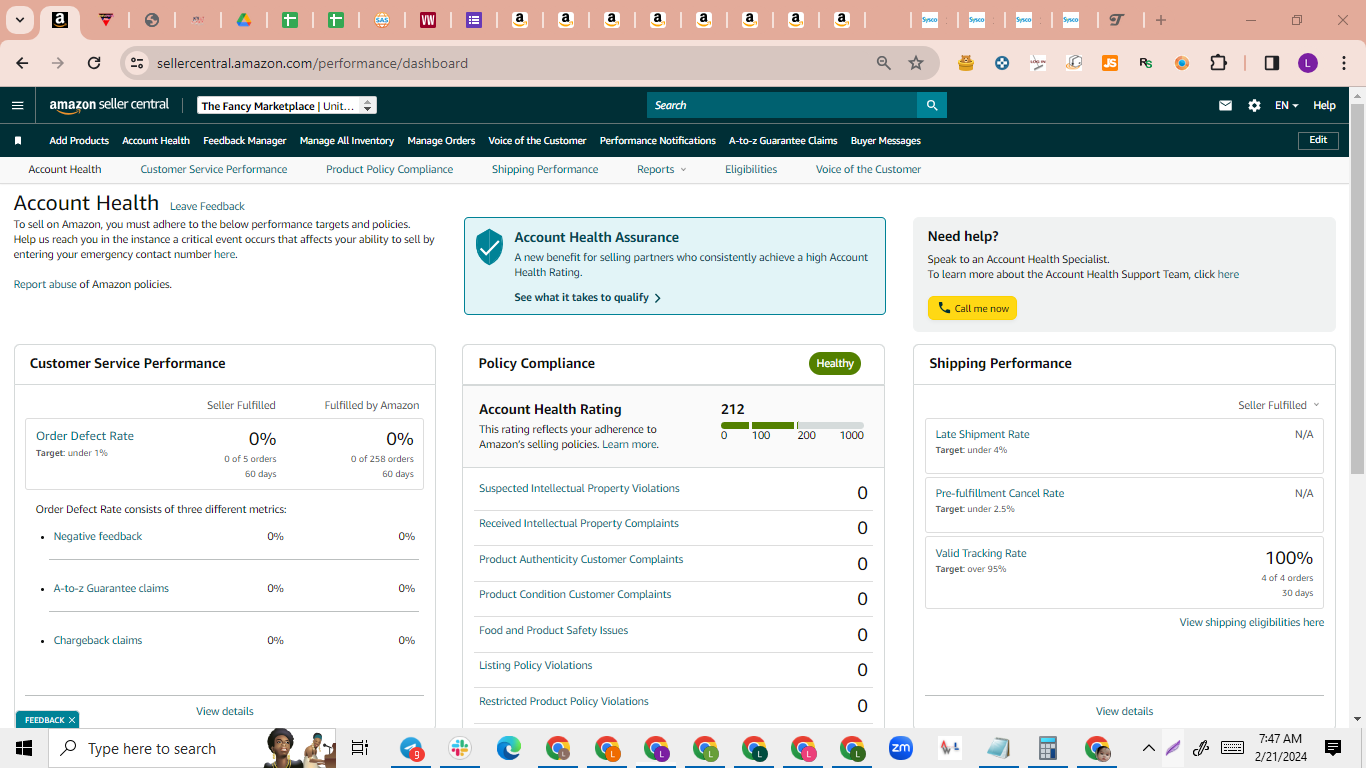Click the Leave Feedback link
This screenshot has width=1366, height=768.
point(207,207)
